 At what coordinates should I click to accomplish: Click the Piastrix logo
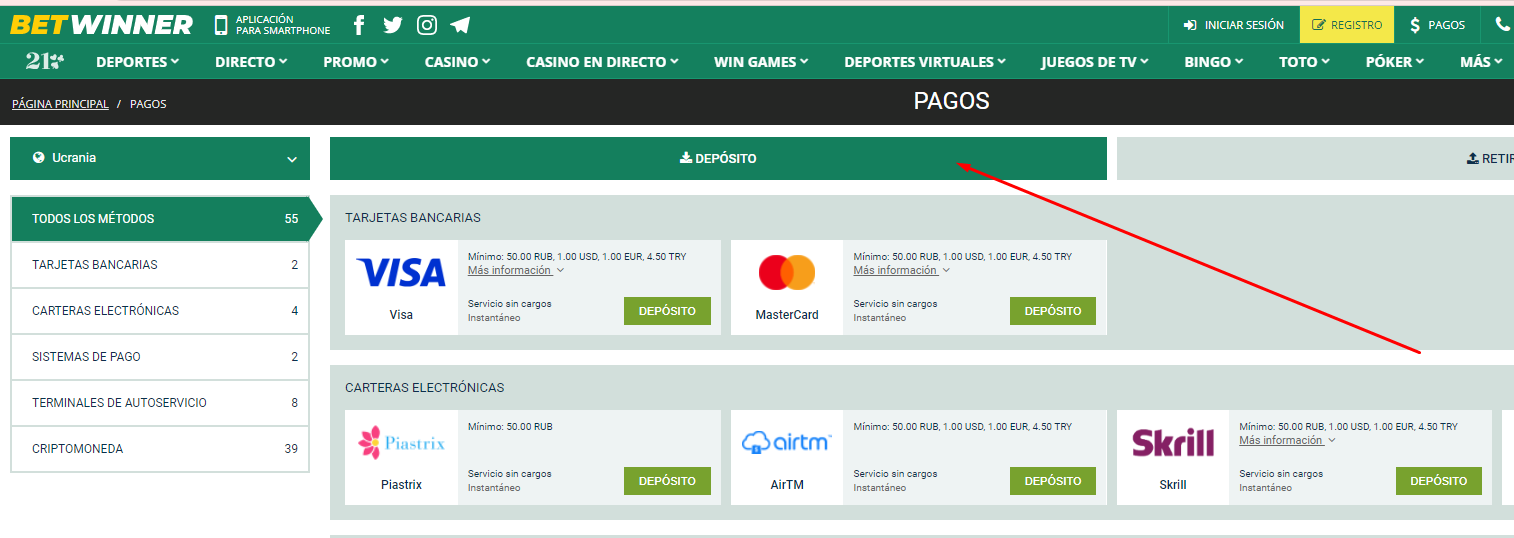tap(401, 442)
